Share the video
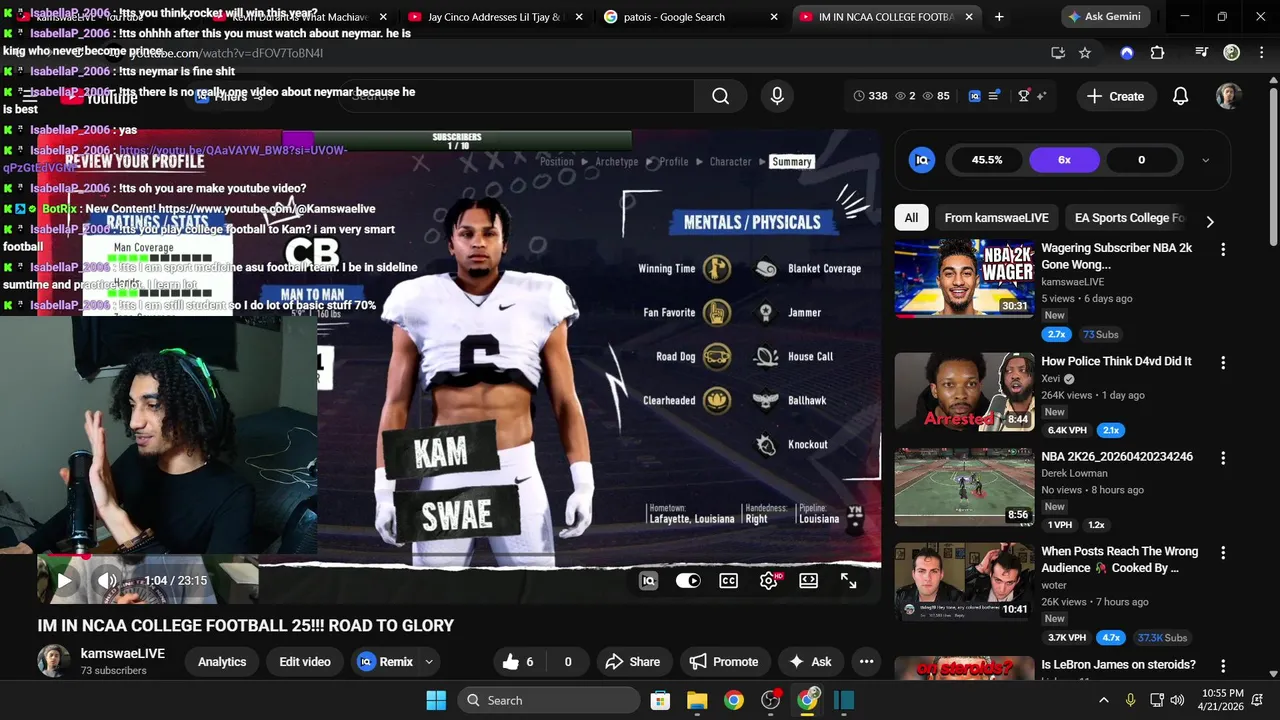The image size is (1280, 720). point(632,661)
